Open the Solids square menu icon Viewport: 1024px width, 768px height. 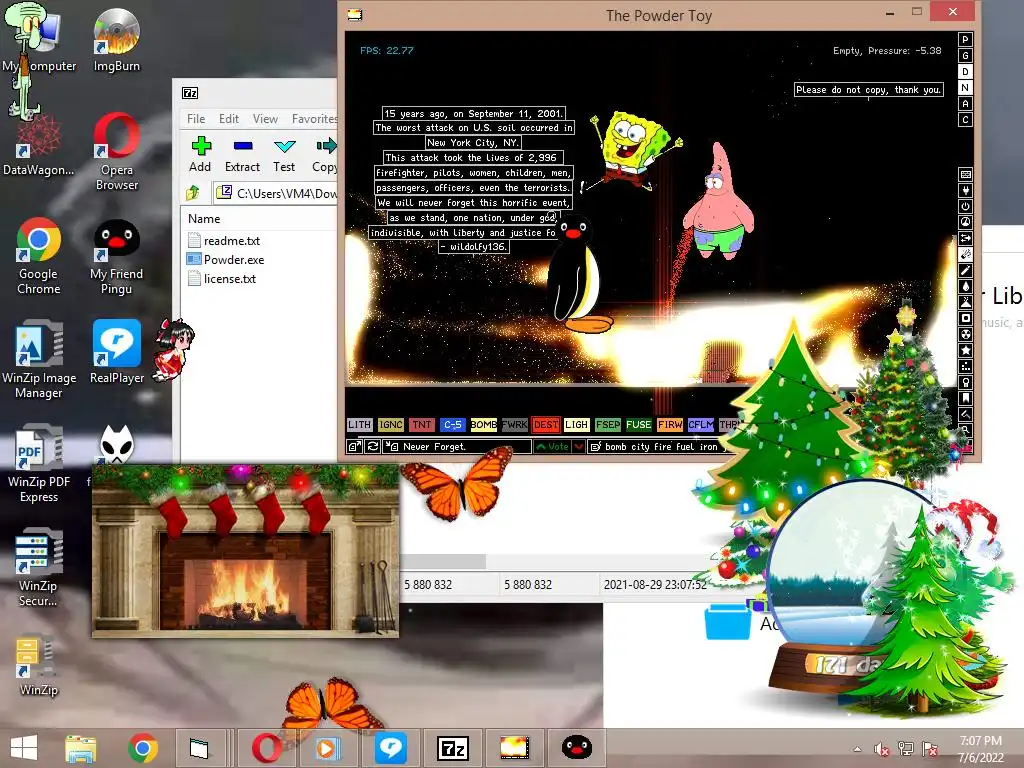tap(965, 318)
